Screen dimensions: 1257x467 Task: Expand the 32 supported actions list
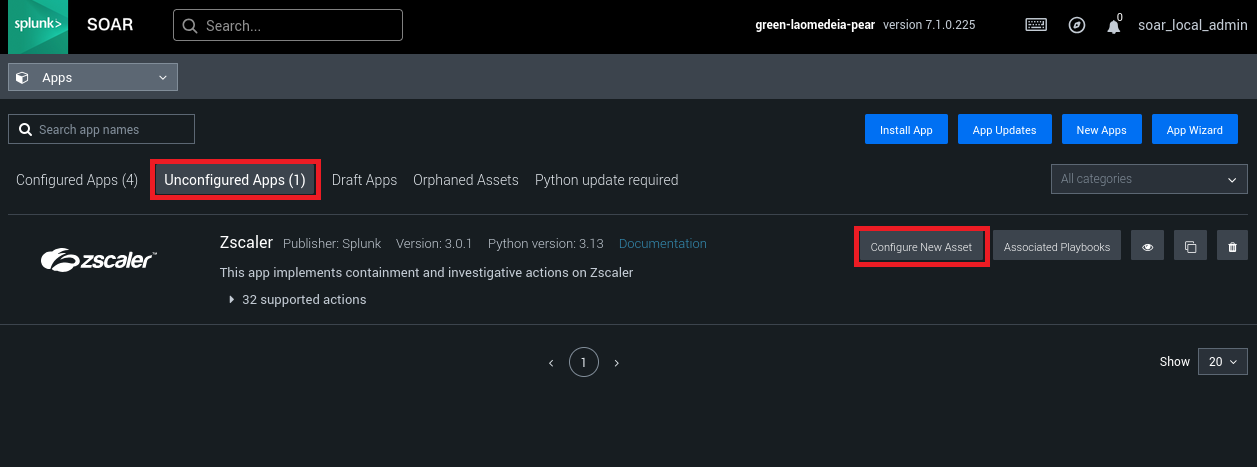pos(298,299)
